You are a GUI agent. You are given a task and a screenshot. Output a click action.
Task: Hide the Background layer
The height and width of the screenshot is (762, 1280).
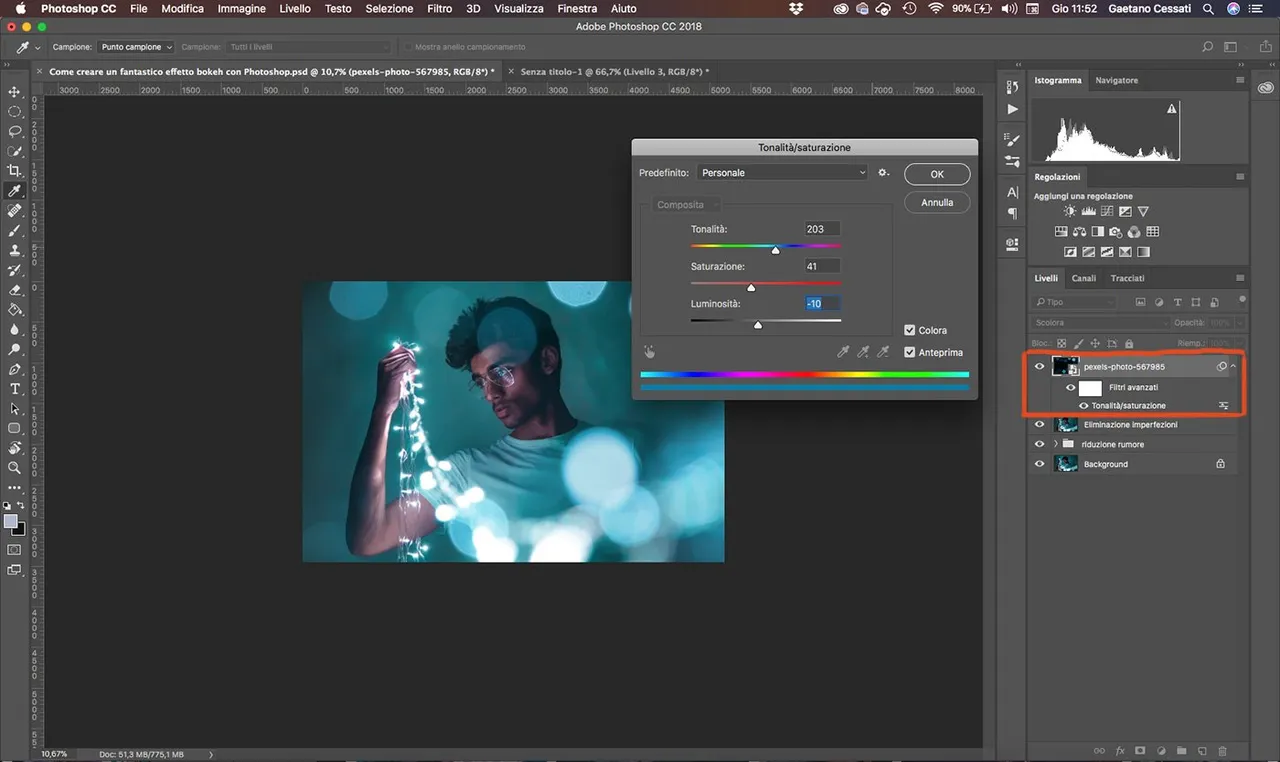point(1040,464)
